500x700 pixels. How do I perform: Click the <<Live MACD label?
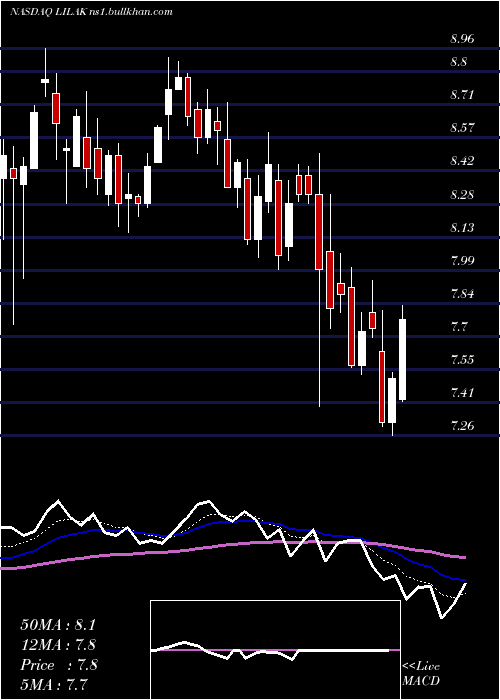coord(421,674)
